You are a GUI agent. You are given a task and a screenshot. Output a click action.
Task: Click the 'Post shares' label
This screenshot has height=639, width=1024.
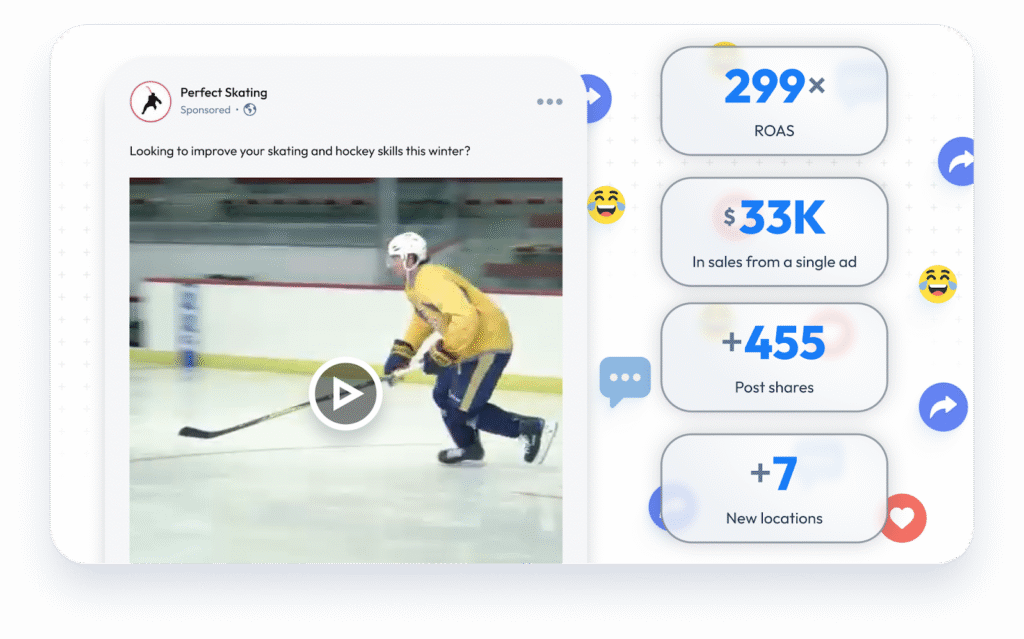[774, 387]
